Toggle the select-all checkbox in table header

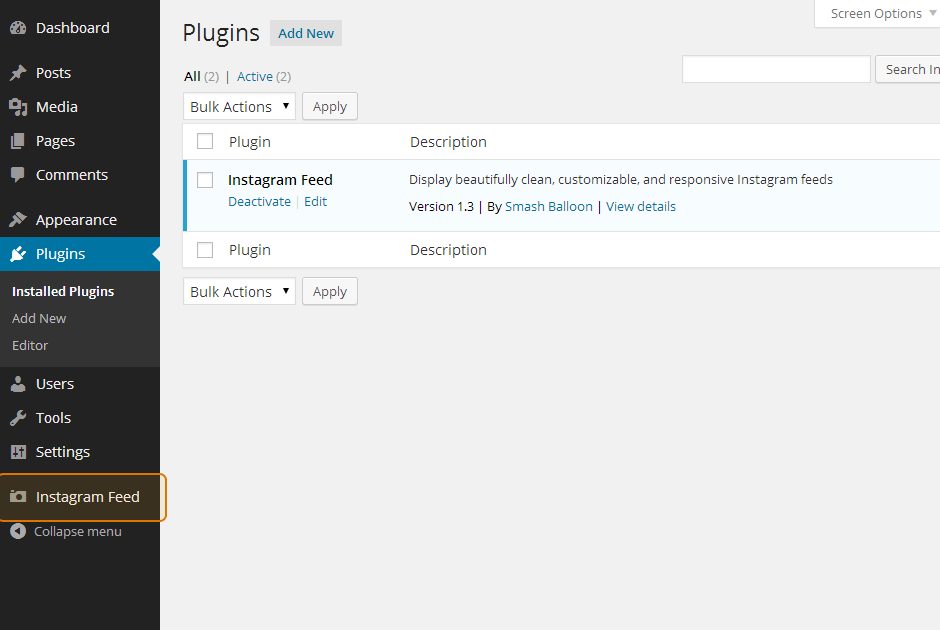click(205, 141)
